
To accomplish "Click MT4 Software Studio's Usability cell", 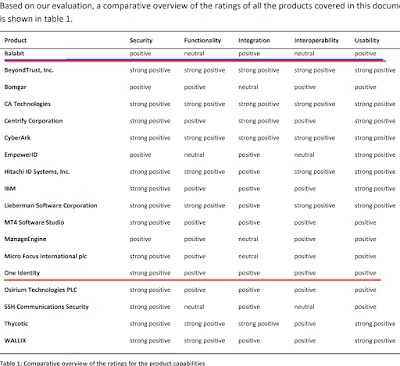I will (x=365, y=222).
